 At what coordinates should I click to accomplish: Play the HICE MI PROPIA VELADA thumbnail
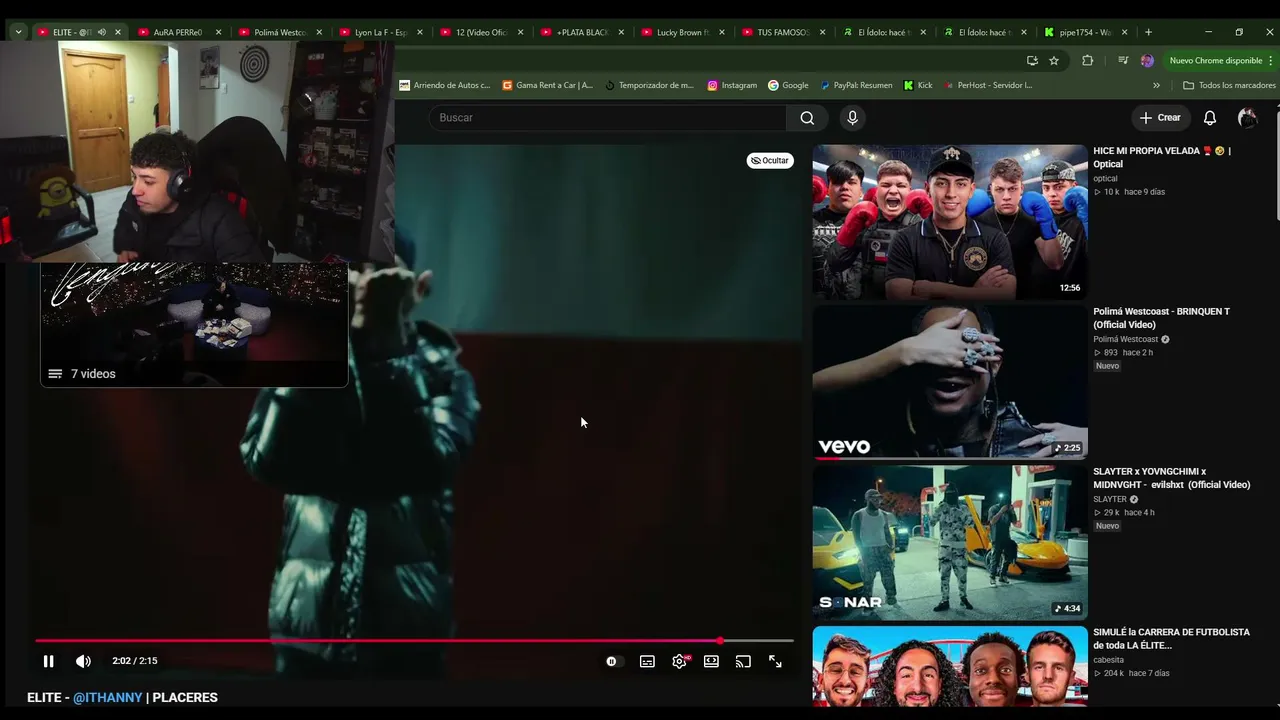click(950, 221)
